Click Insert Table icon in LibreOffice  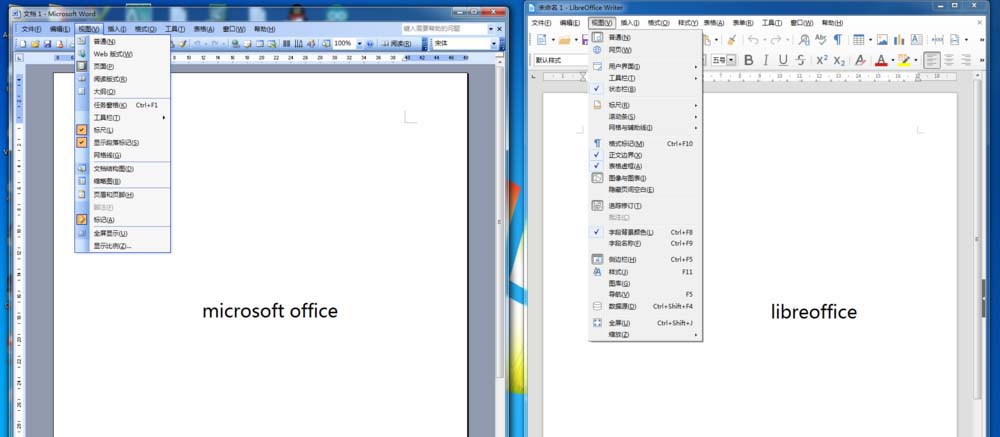(859, 40)
